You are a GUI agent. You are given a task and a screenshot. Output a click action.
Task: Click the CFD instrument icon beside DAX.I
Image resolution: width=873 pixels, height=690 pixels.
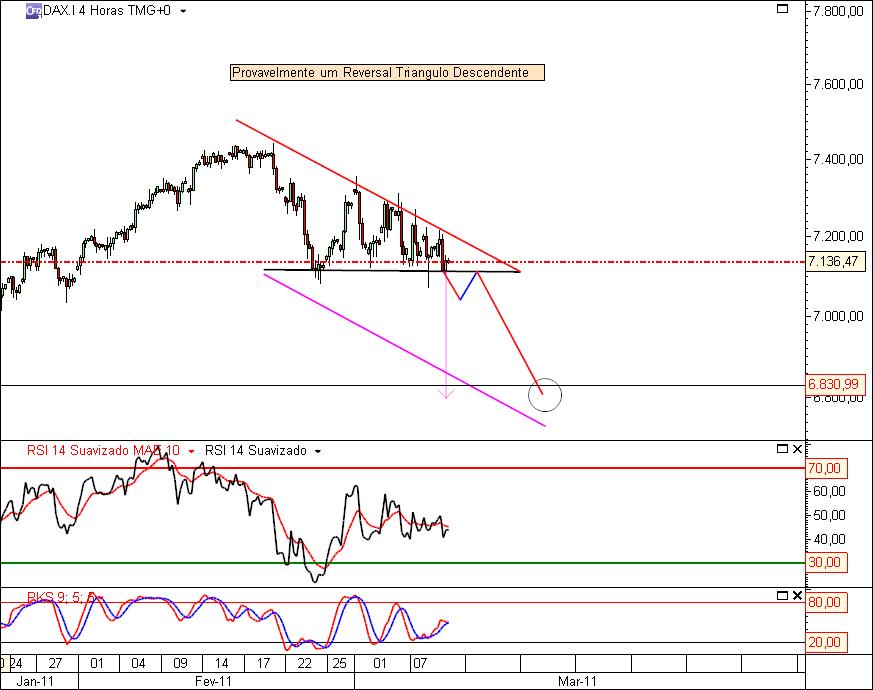(x=33, y=10)
